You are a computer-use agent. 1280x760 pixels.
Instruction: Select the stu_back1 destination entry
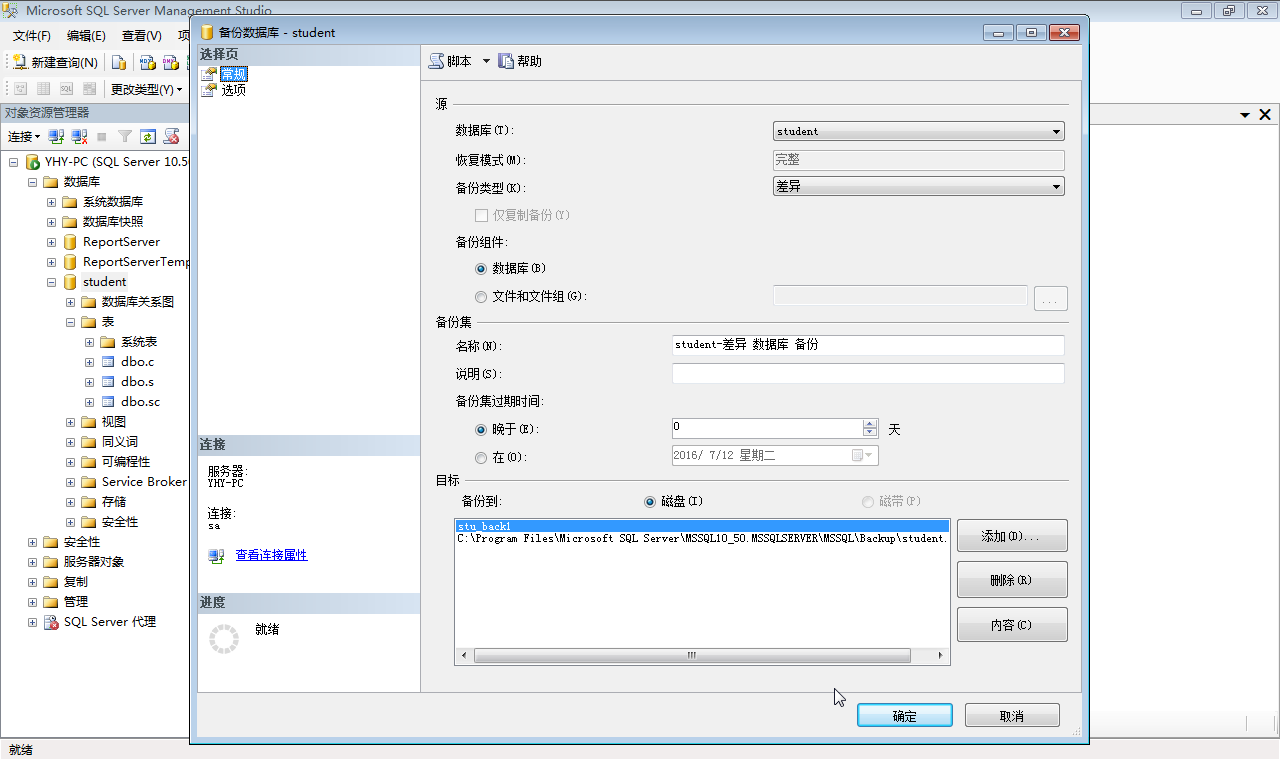[x=702, y=526]
